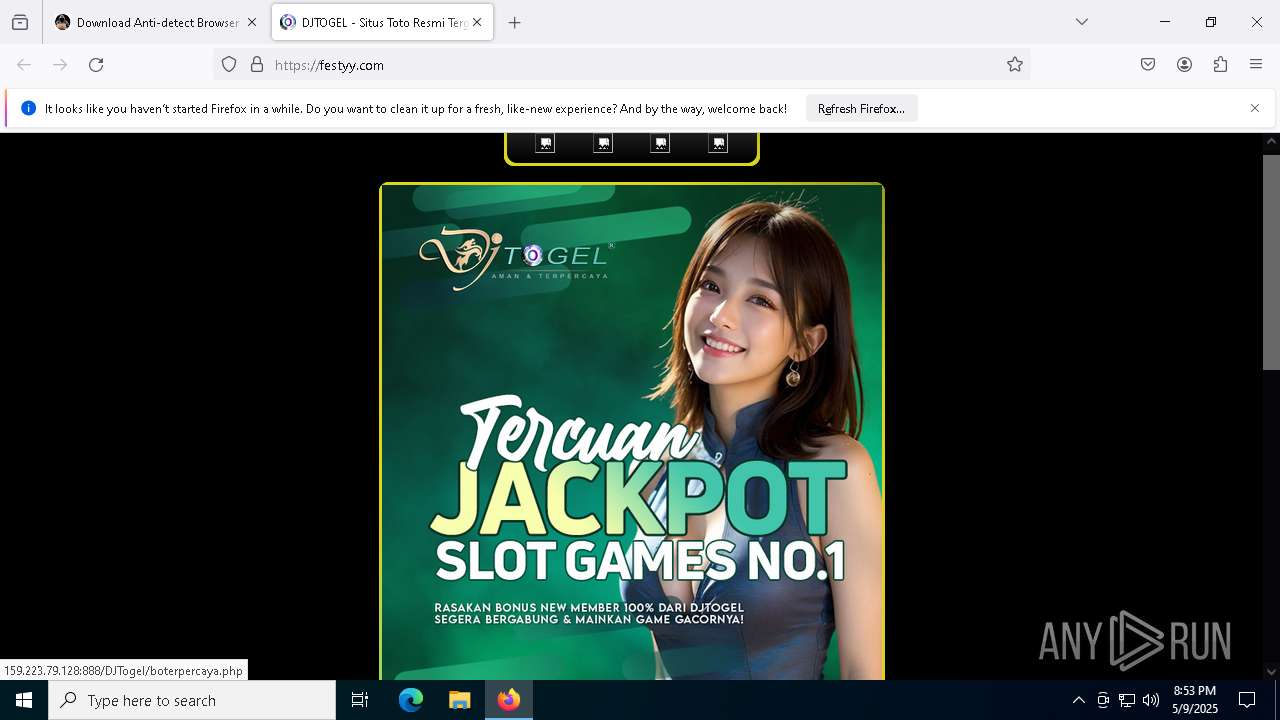
Task: Open the tracking protection shield icon
Action: click(x=229, y=65)
